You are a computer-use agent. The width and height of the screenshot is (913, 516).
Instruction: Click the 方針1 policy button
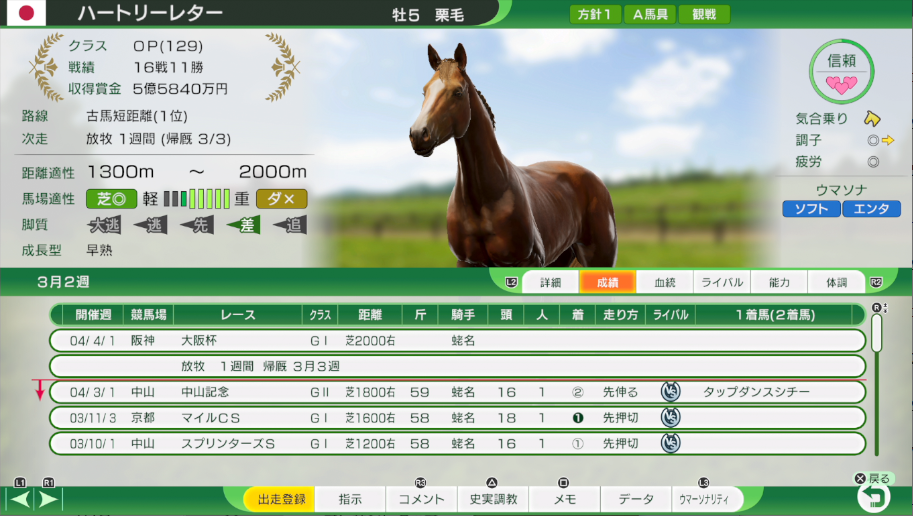coord(594,15)
